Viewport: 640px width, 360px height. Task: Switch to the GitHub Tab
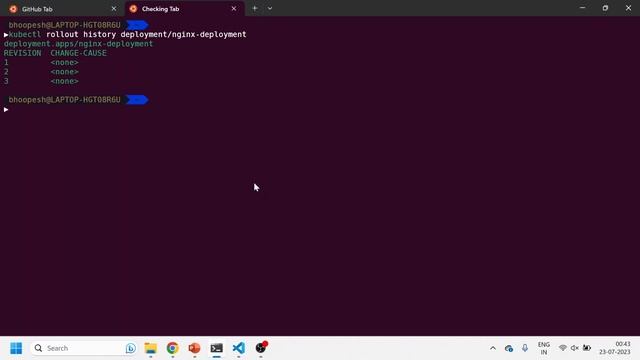point(62,9)
